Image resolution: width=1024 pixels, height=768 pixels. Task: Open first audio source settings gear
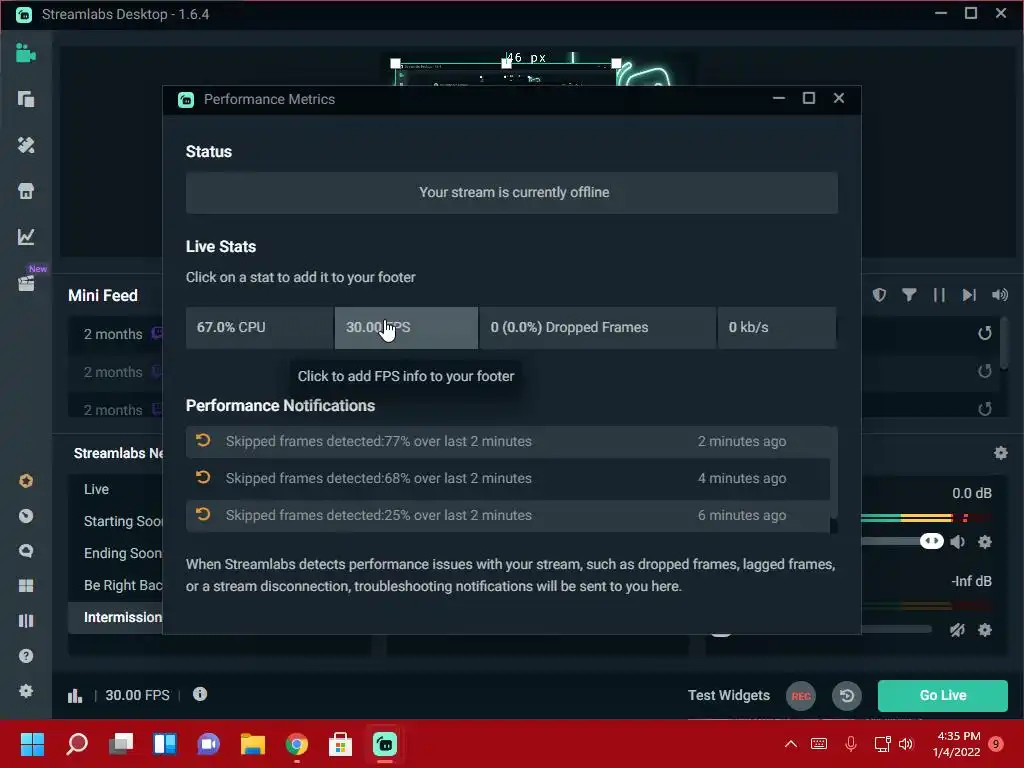985,542
